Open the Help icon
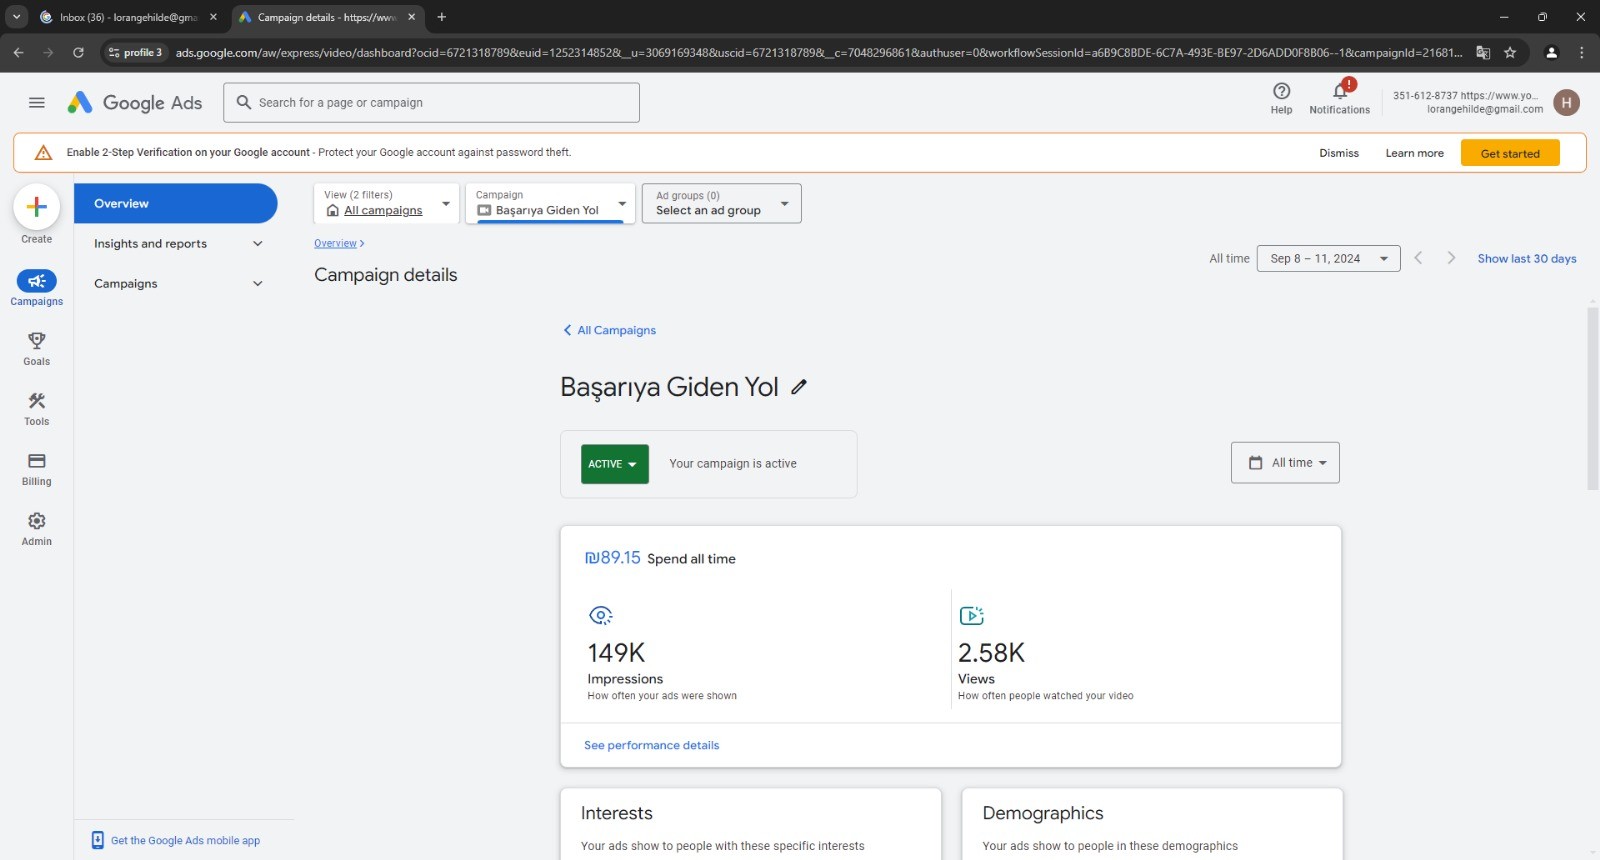 point(1281,98)
